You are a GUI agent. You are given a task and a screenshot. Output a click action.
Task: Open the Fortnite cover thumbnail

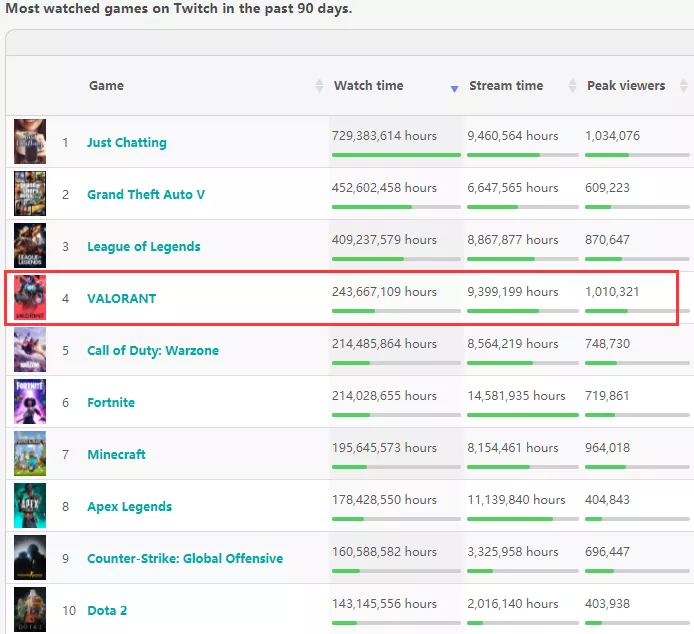(30, 402)
